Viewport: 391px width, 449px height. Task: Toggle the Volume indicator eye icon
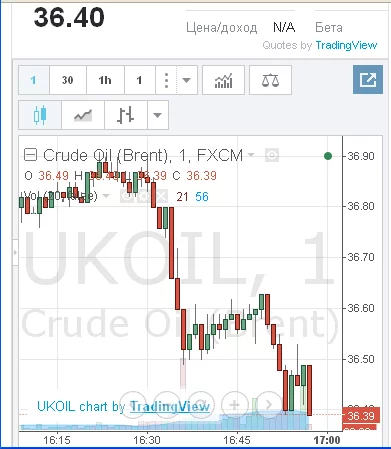point(127,197)
